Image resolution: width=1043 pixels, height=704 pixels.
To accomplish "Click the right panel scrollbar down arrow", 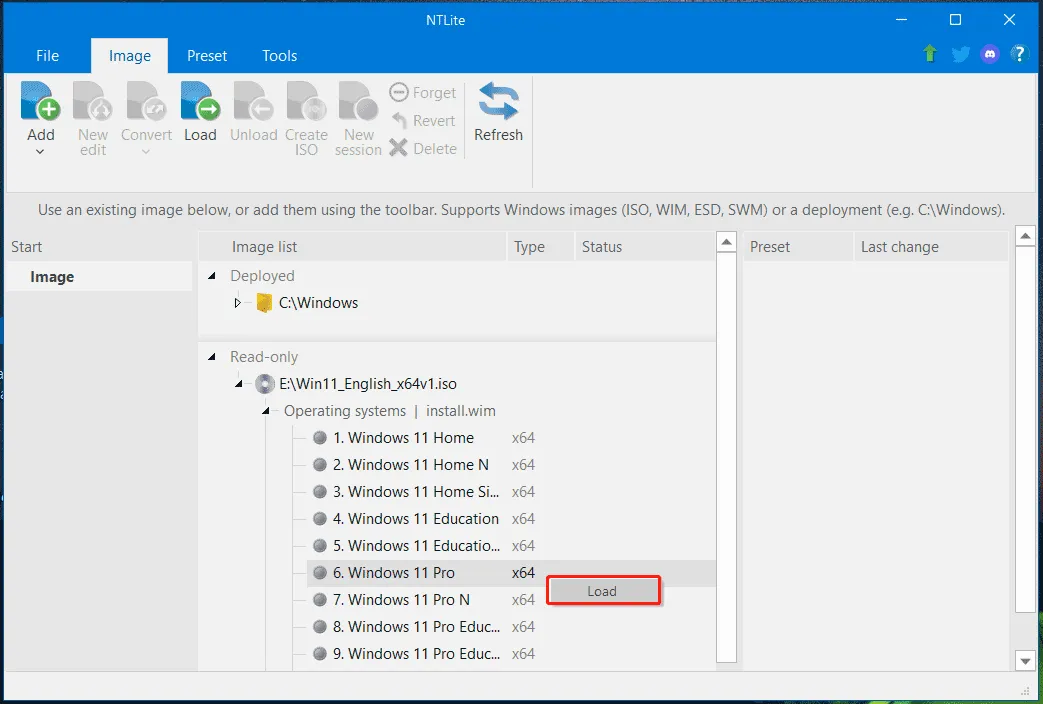I will tap(1026, 661).
